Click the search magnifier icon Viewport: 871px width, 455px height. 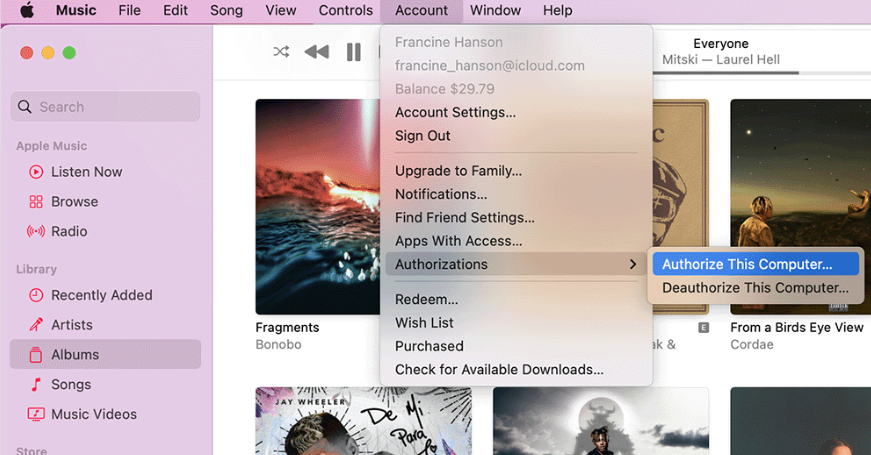pyautogui.click(x=24, y=107)
